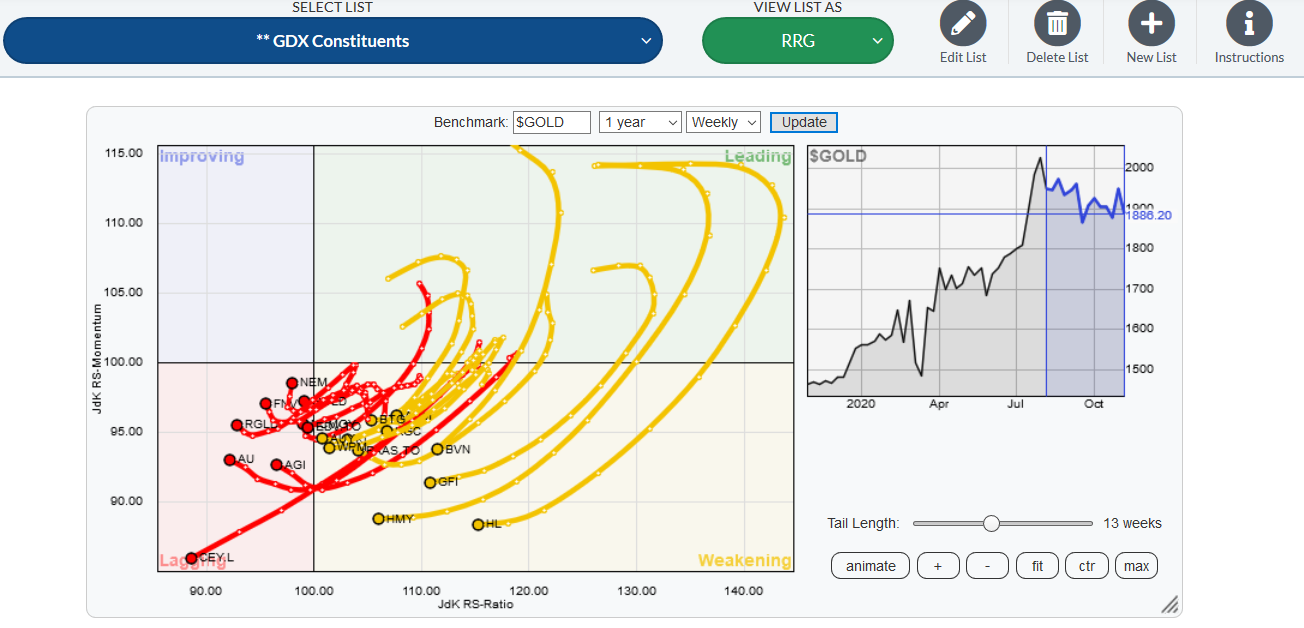Image resolution: width=1304 pixels, height=628 pixels.
Task: Click the Edit List pencil icon
Action: point(962,23)
